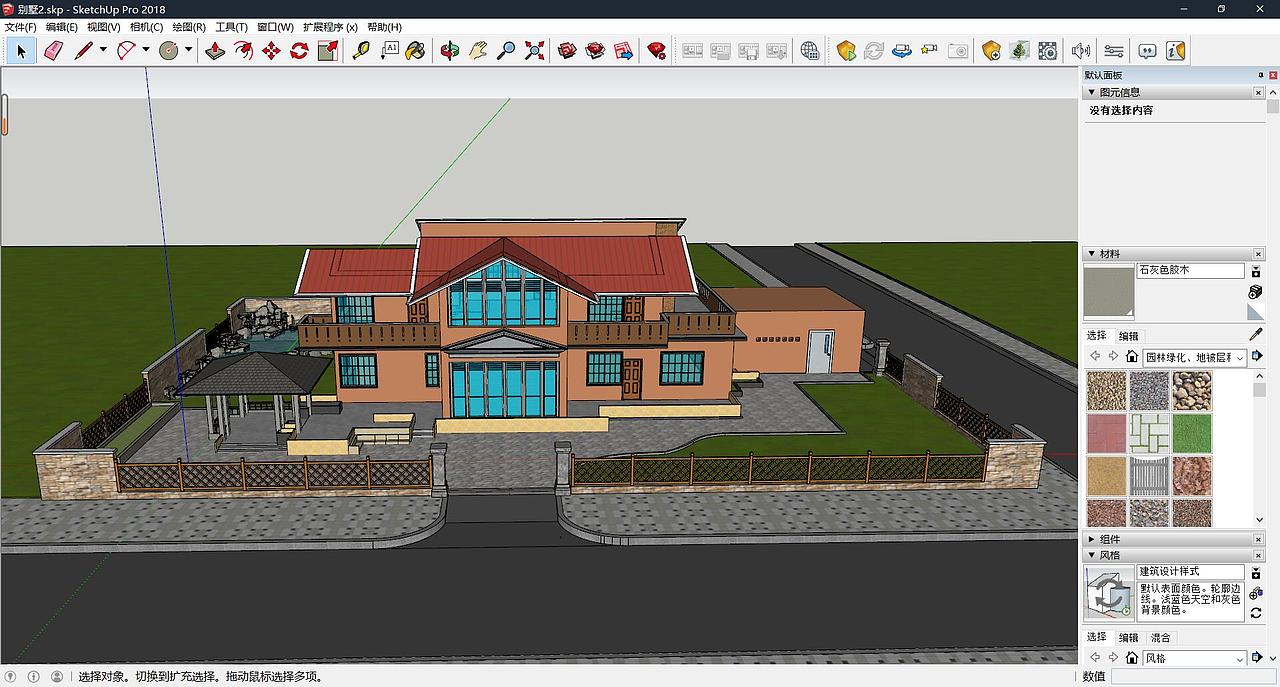Select the Text label tool
The image size is (1280, 687).
coord(389,50)
